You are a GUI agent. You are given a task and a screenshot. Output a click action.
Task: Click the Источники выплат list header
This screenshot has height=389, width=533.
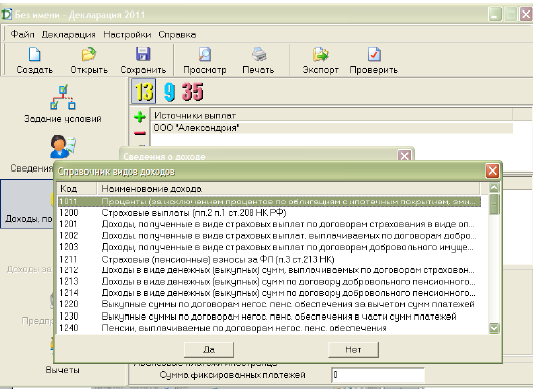pyautogui.click(x=332, y=115)
